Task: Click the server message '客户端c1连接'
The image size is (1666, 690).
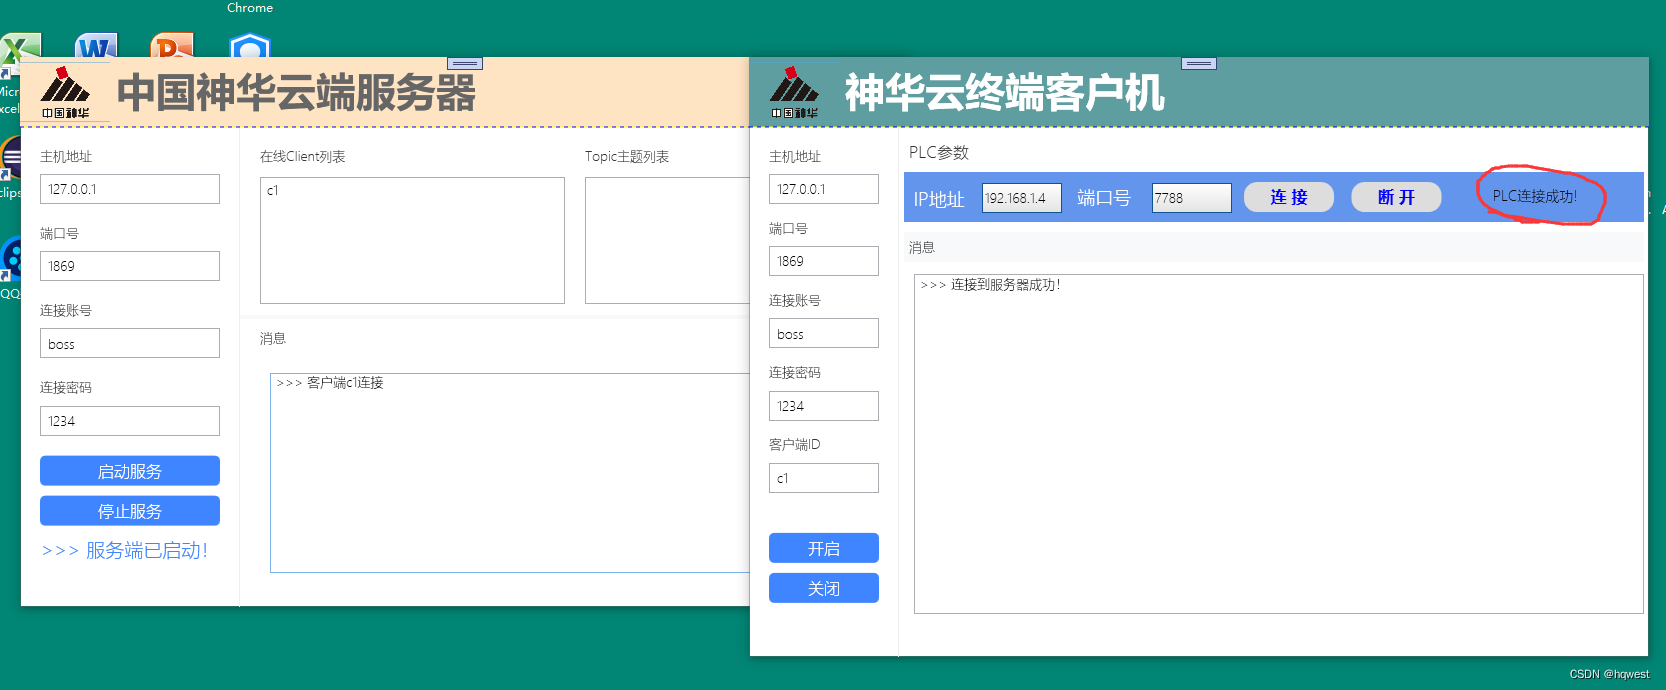Action: [x=345, y=383]
